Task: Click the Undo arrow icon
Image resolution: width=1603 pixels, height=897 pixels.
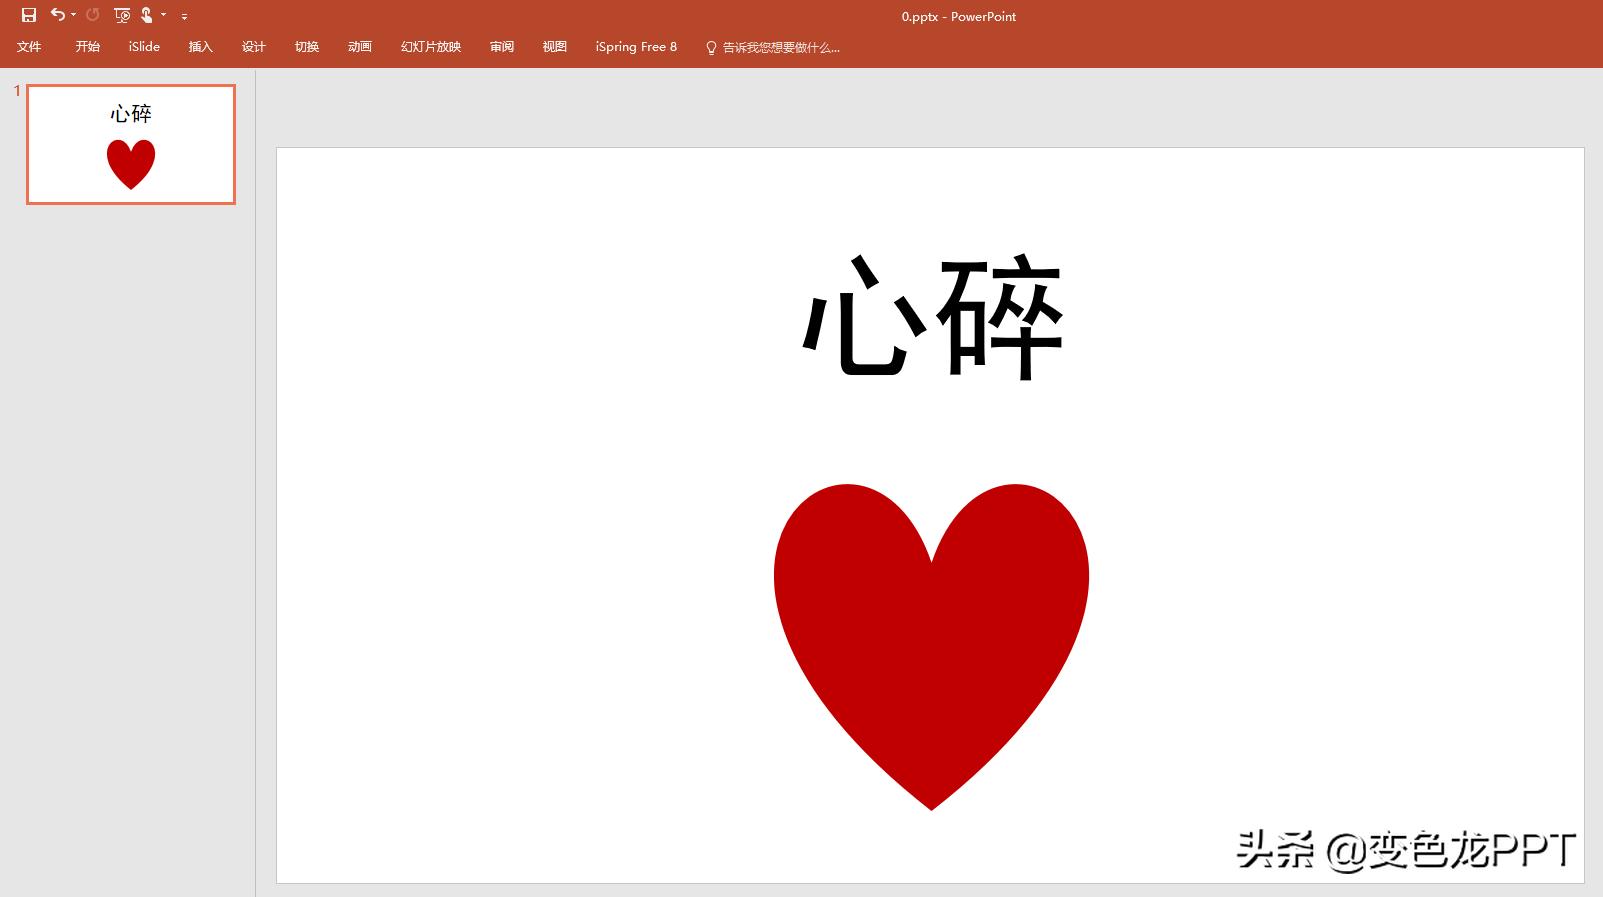Action: [58, 15]
